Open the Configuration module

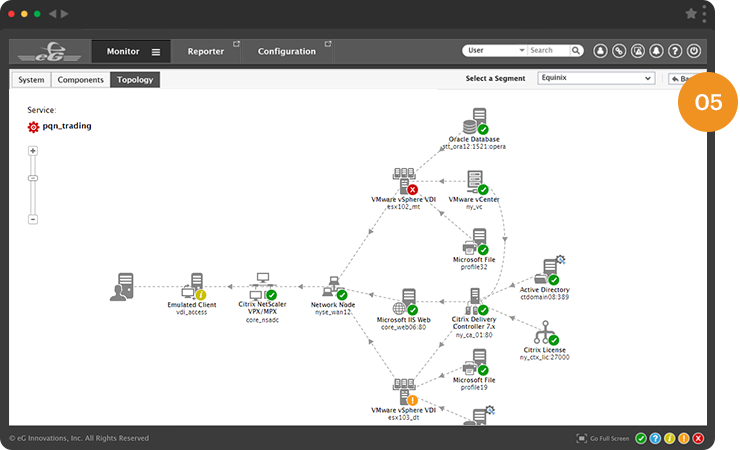coord(286,51)
